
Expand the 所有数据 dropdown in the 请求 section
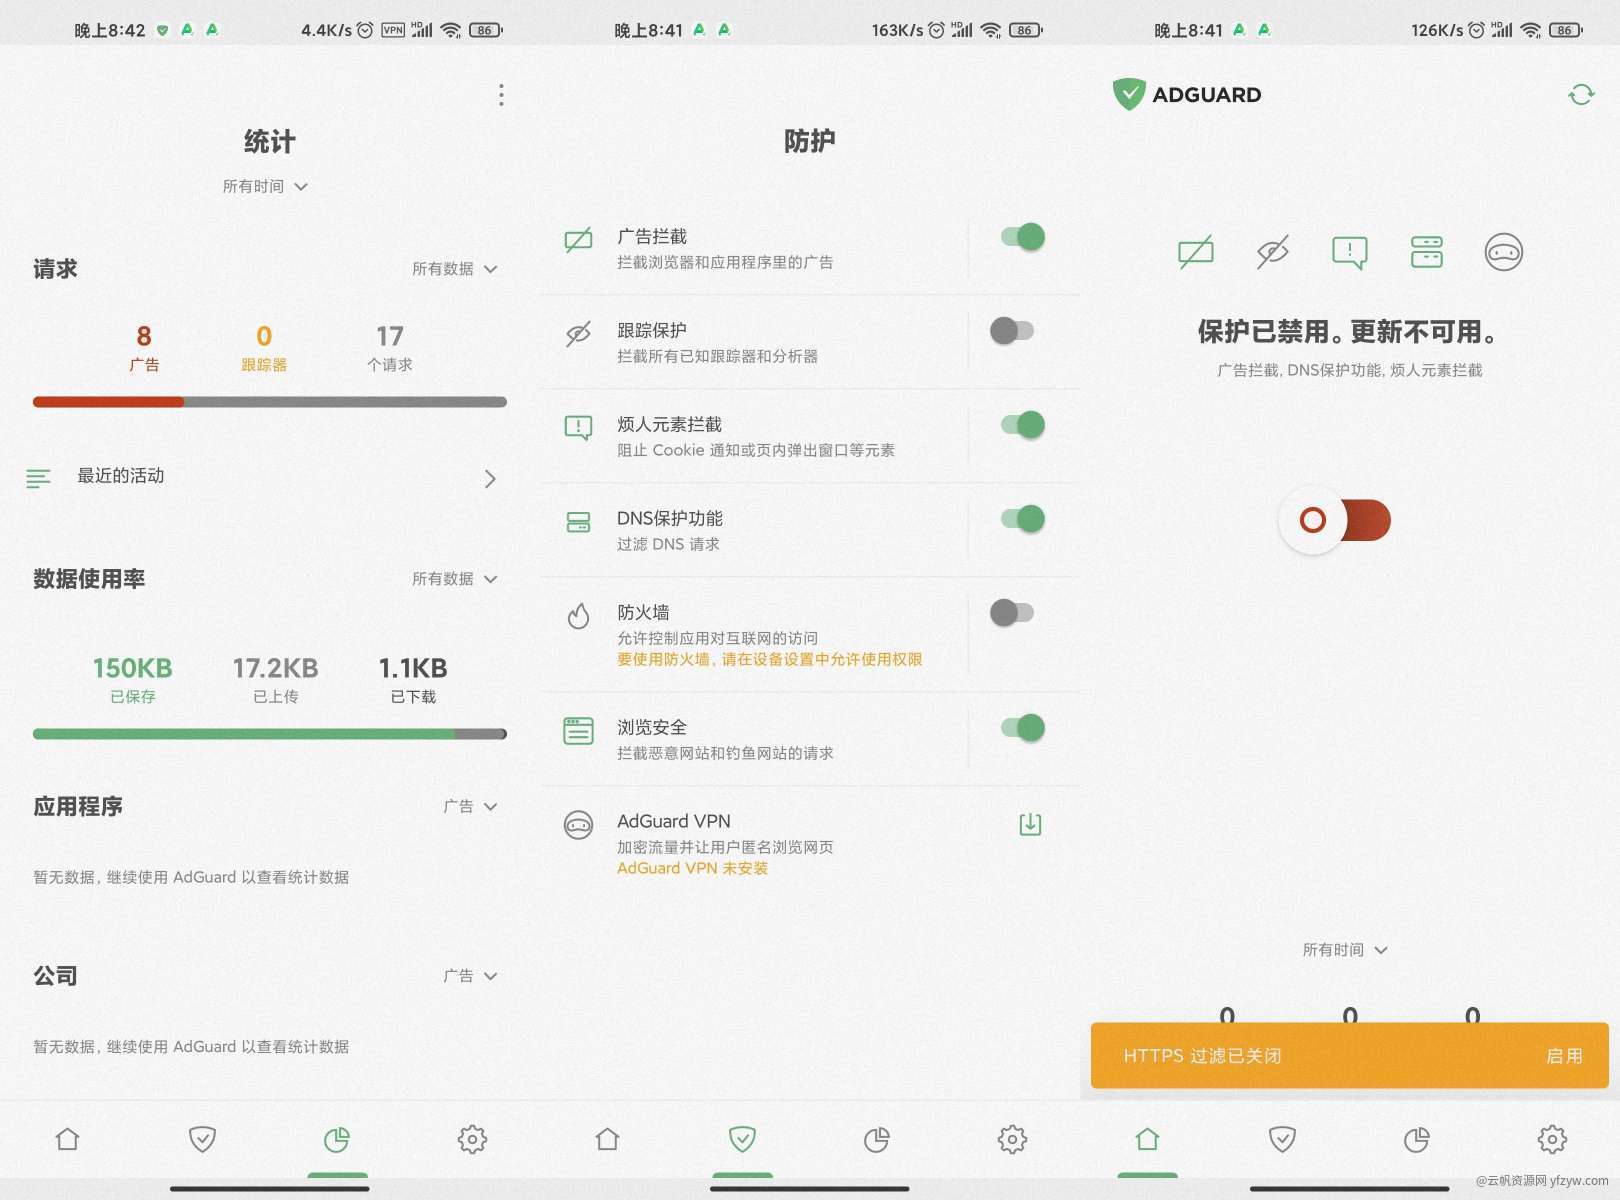pos(454,269)
